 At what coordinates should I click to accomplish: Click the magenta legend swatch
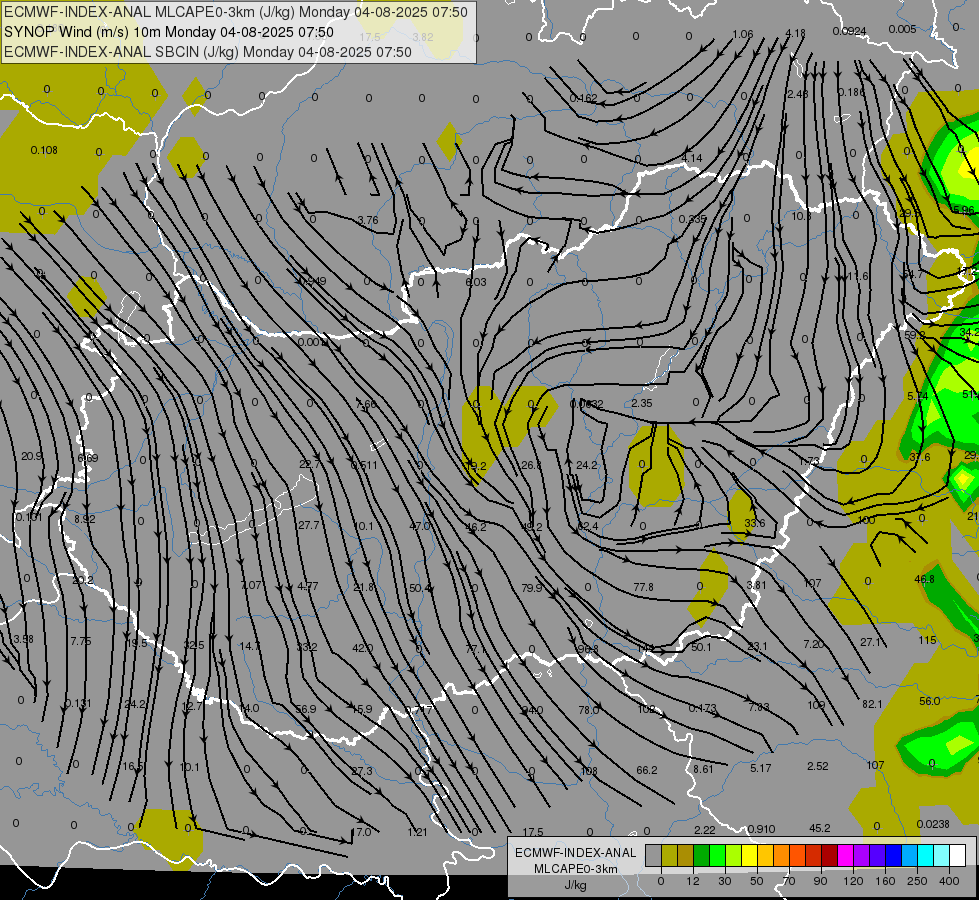846,855
